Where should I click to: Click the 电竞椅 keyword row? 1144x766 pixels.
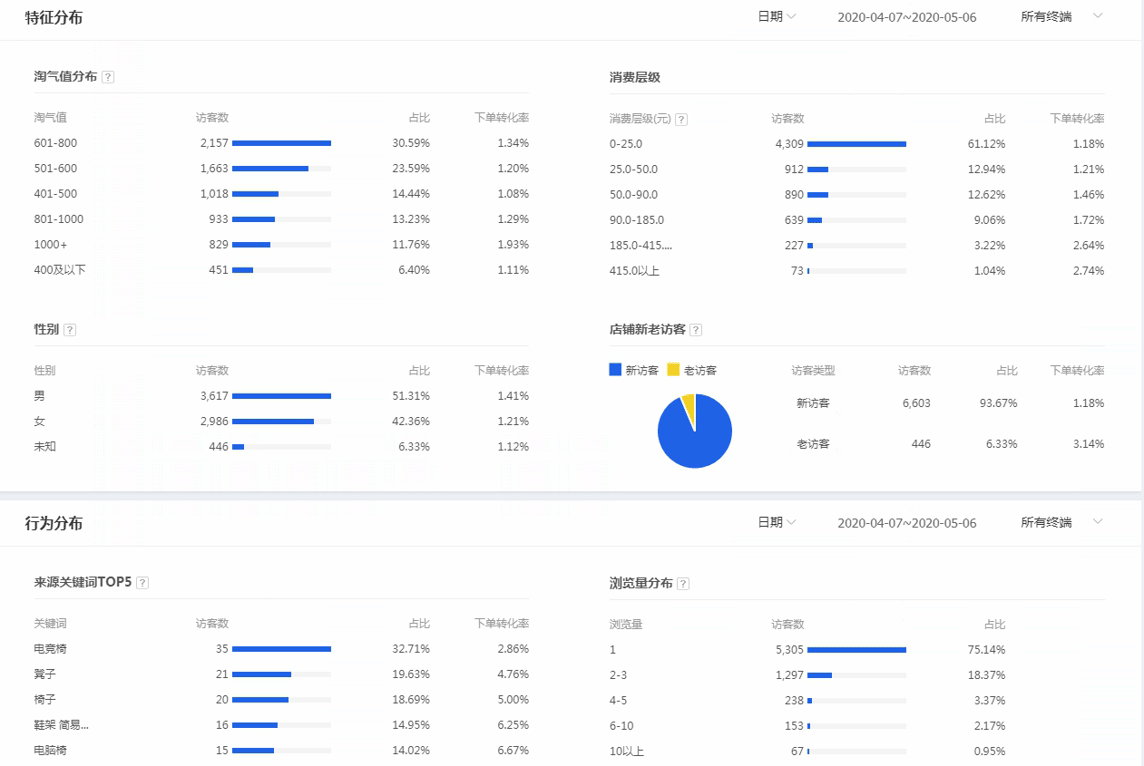pos(51,649)
